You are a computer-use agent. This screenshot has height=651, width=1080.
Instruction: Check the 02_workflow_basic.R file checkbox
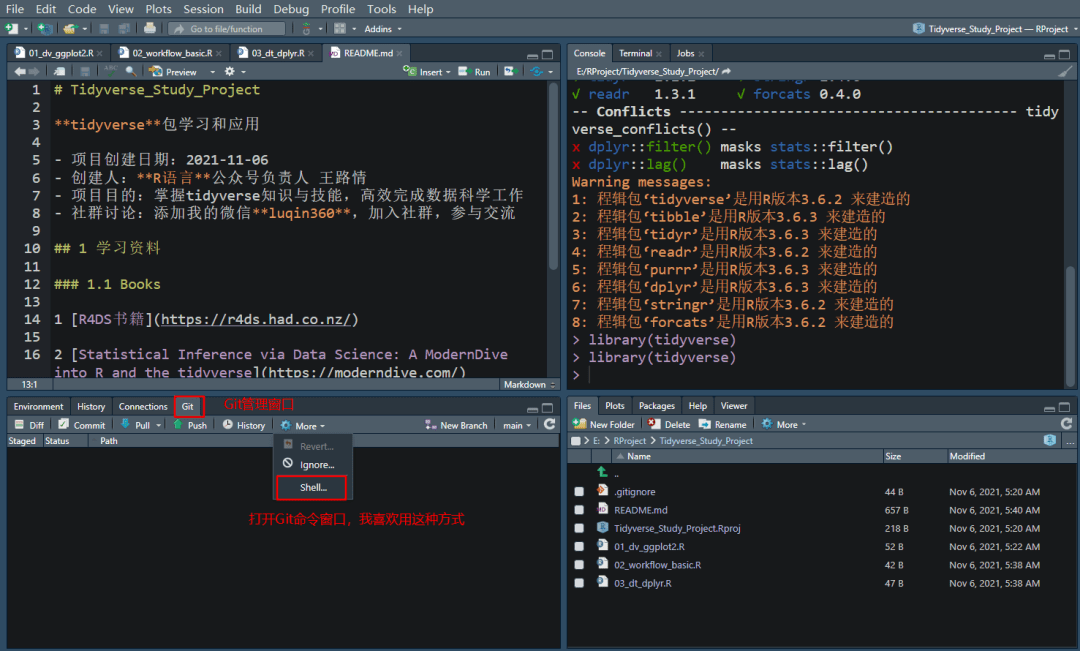click(x=579, y=565)
